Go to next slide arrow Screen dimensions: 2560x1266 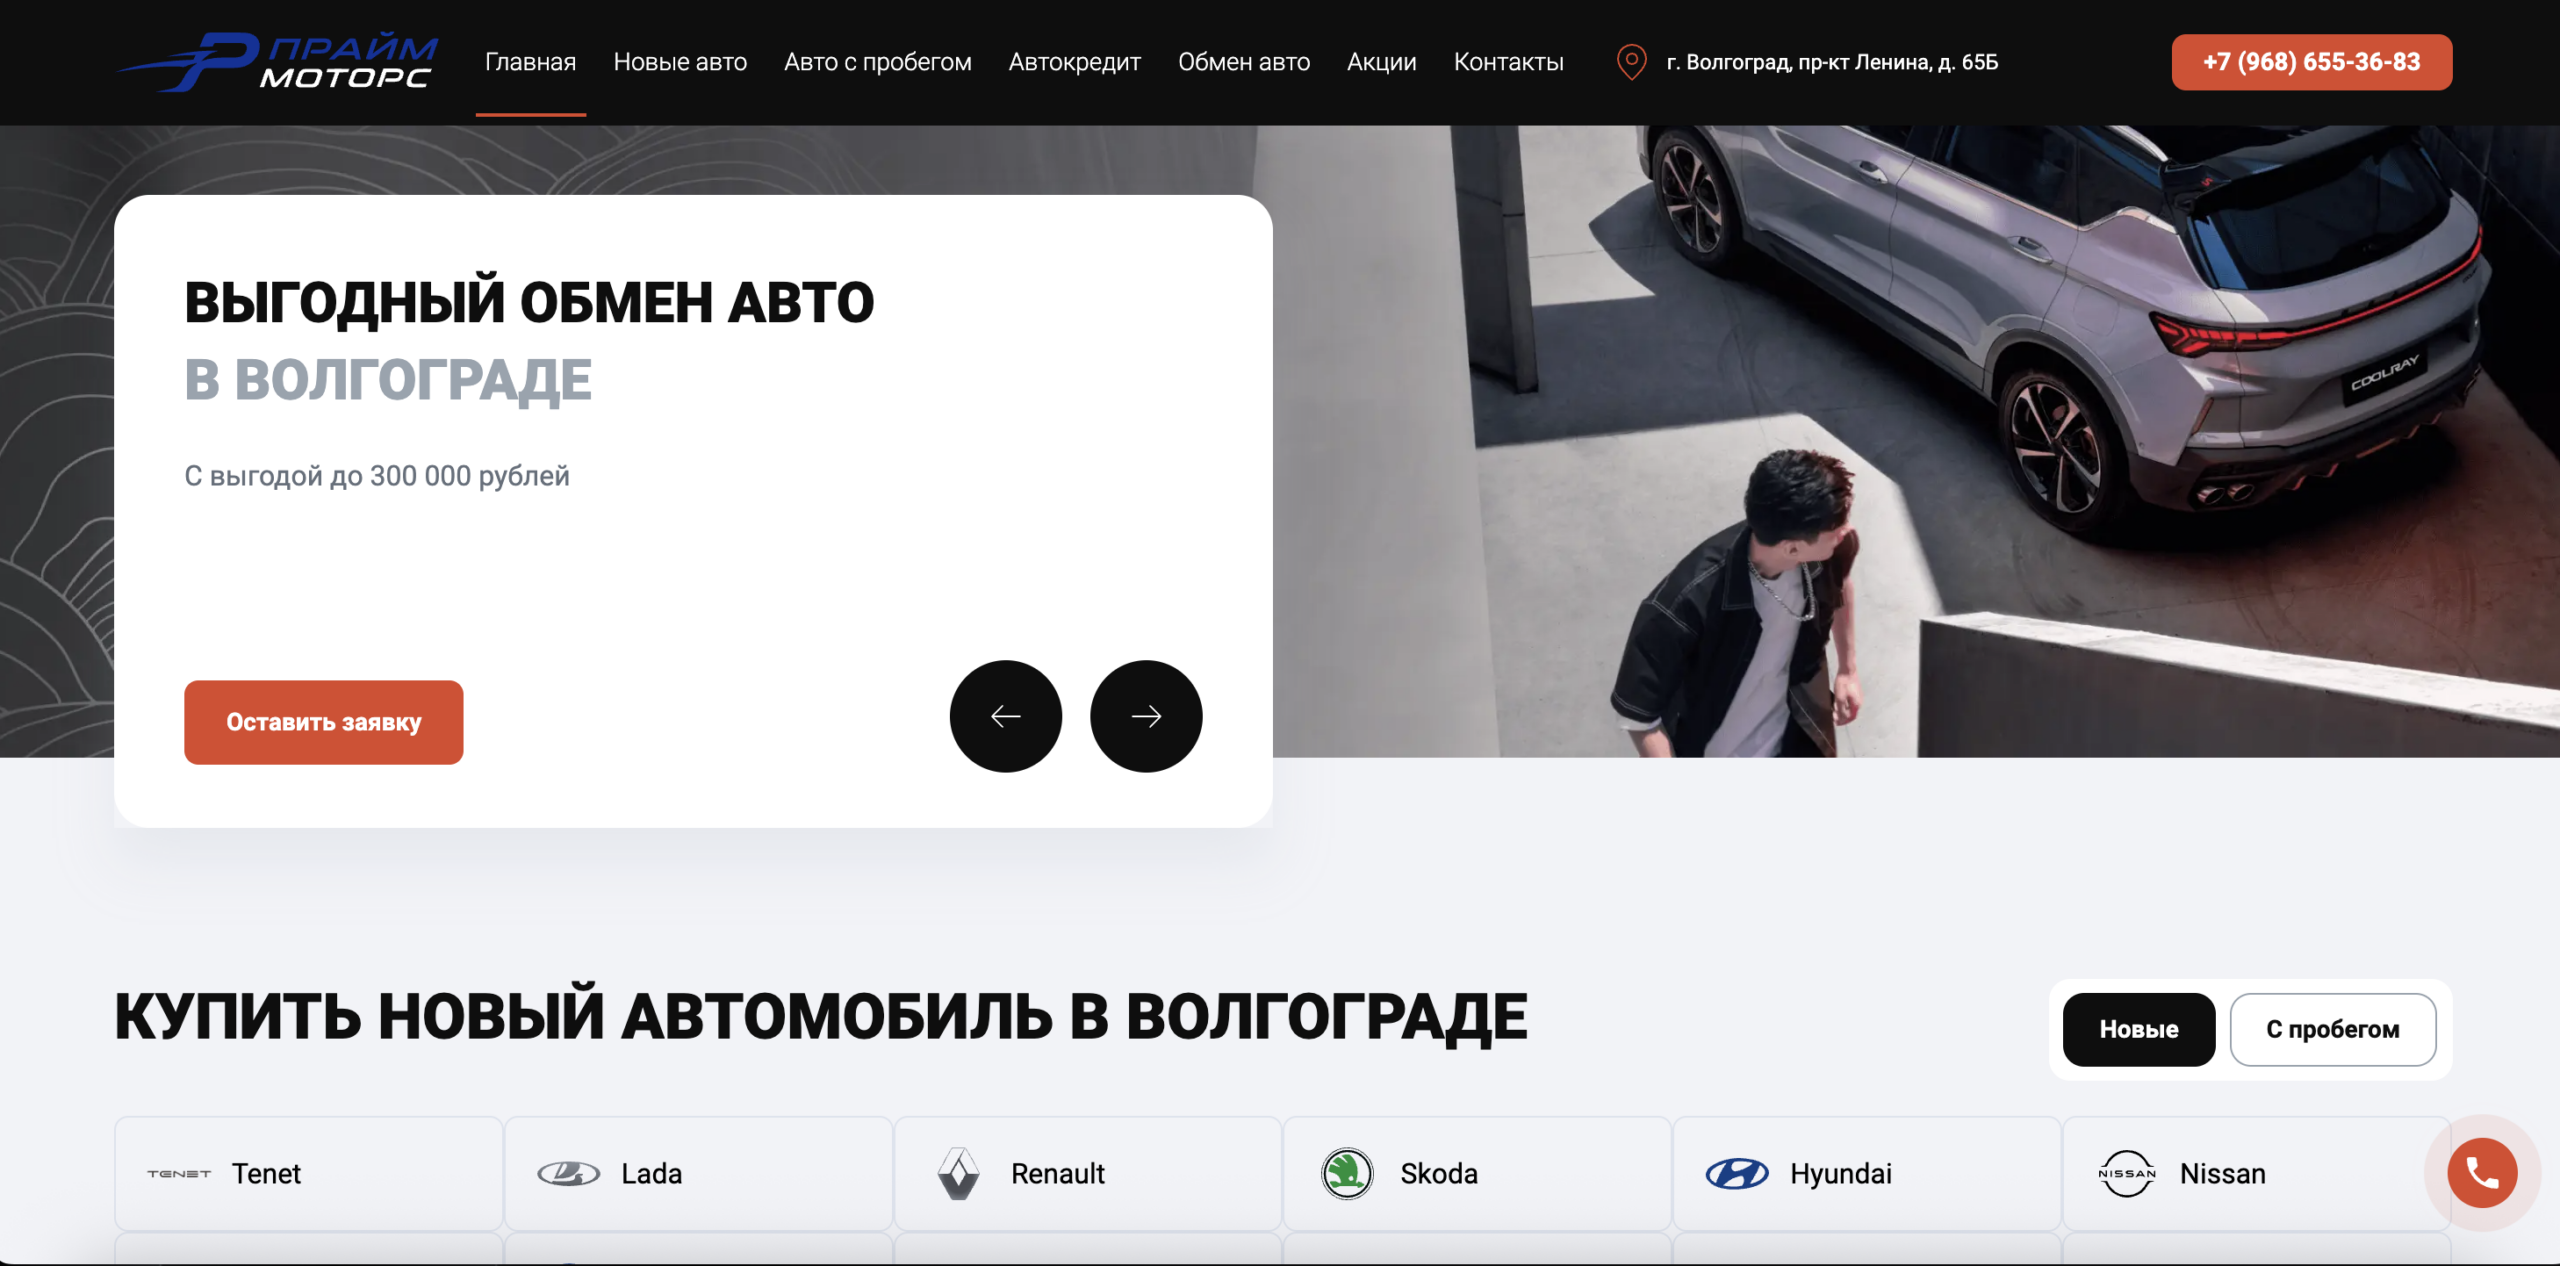[x=1146, y=716]
